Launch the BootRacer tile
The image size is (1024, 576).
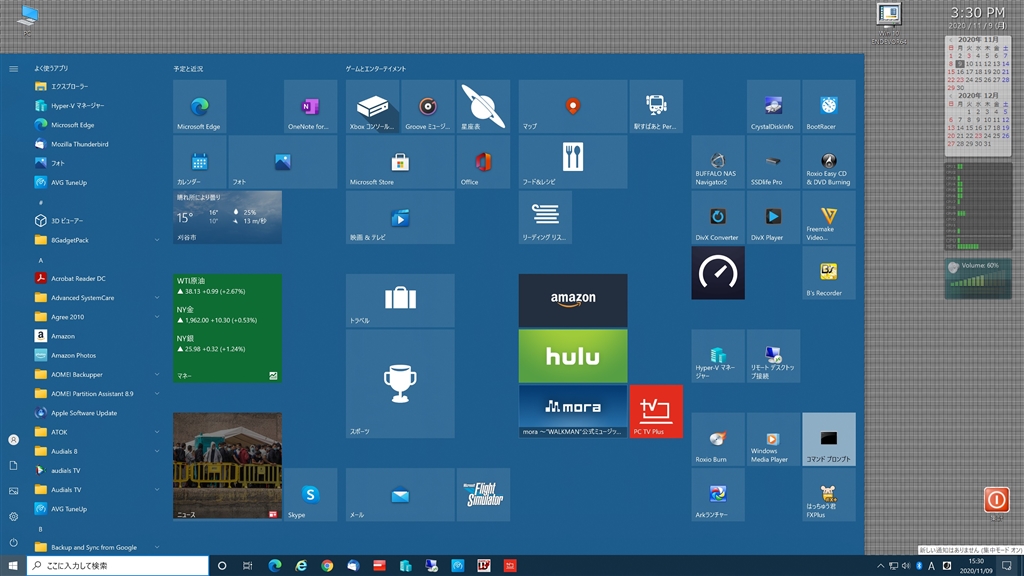pos(829,106)
